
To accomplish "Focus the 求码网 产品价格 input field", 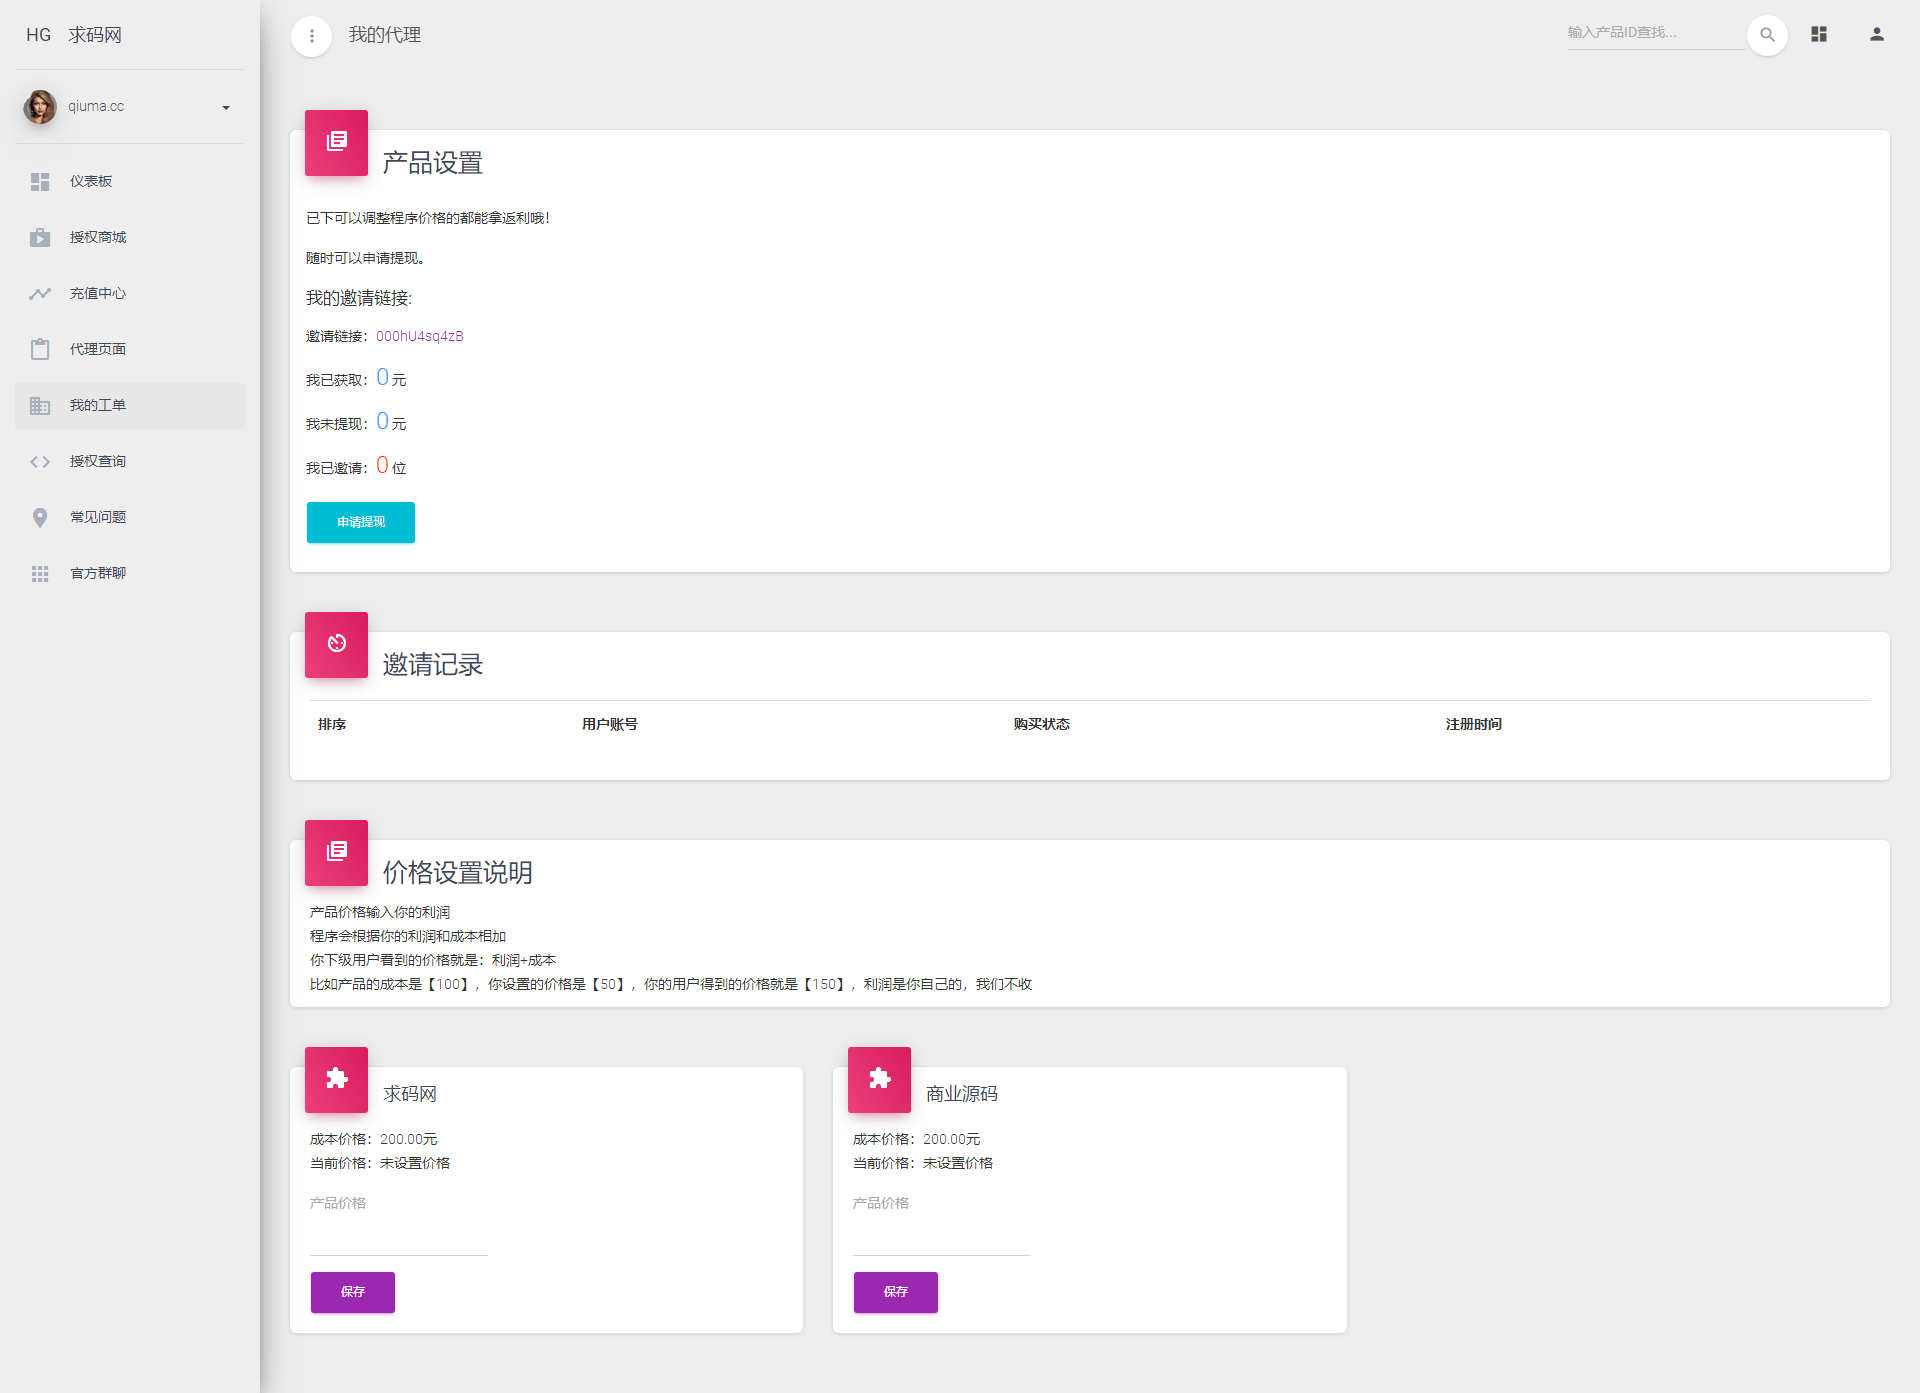I will coord(399,1237).
